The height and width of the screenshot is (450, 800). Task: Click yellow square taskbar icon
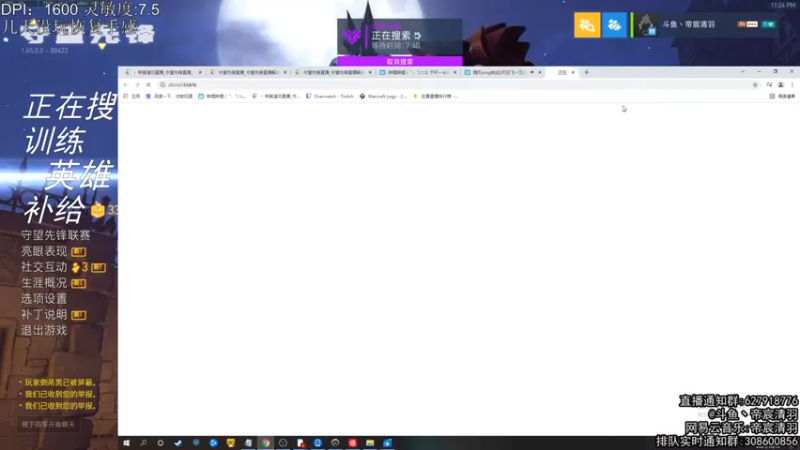pyautogui.click(x=231, y=443)
